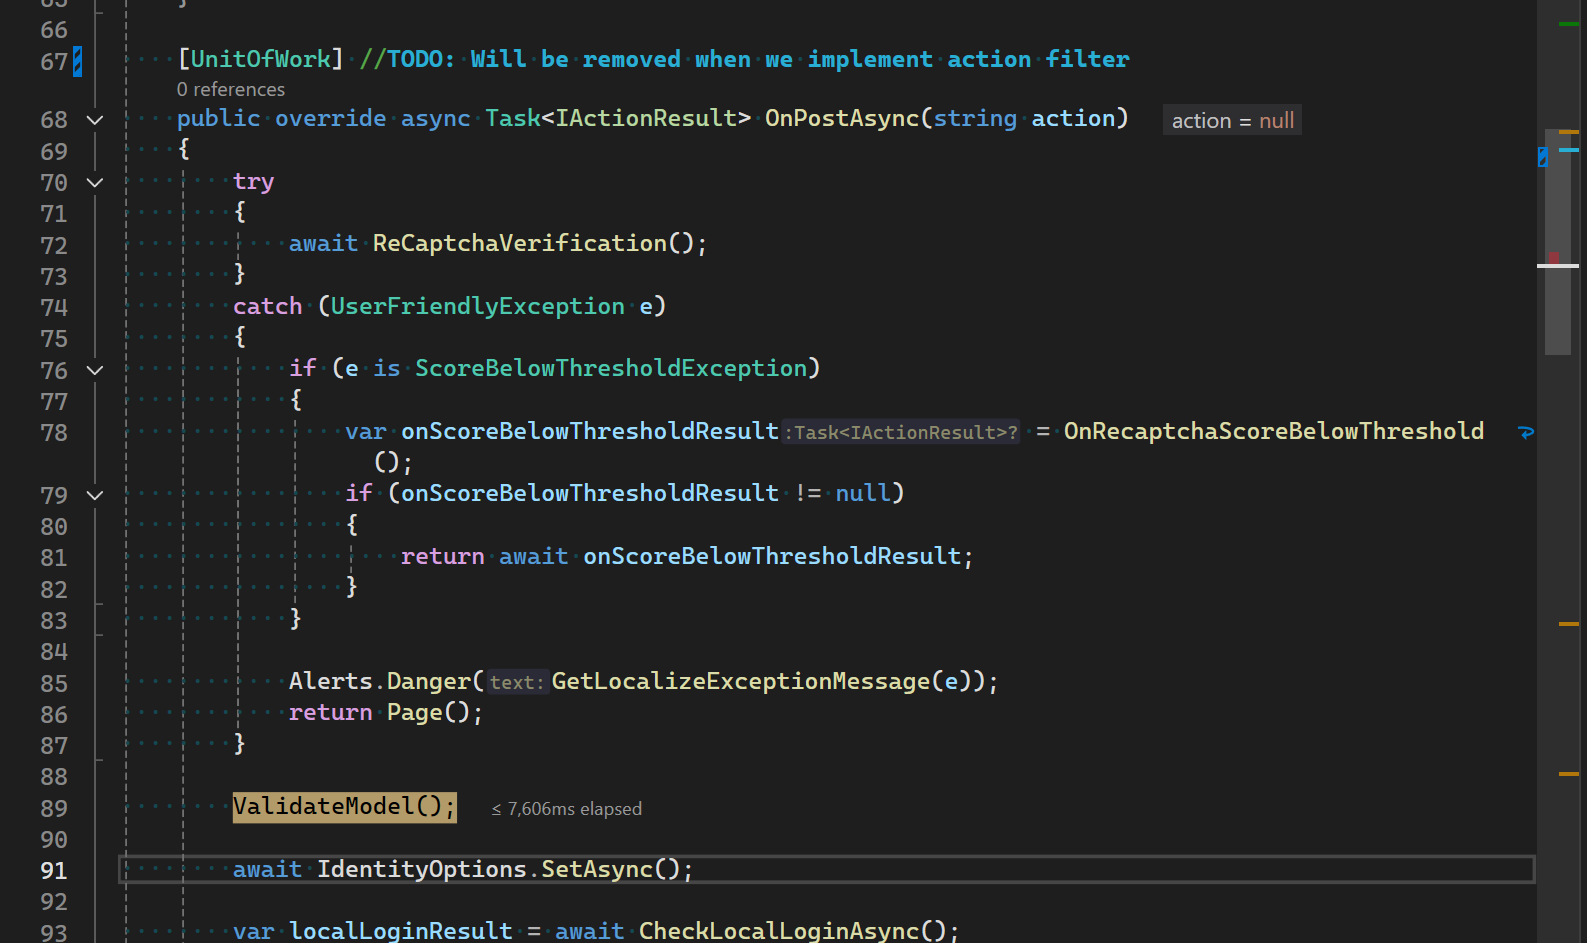This screenshot has height=943, width=1587.
Task: Click the UserFriendlyException type in catch clause
Action: 477,307
